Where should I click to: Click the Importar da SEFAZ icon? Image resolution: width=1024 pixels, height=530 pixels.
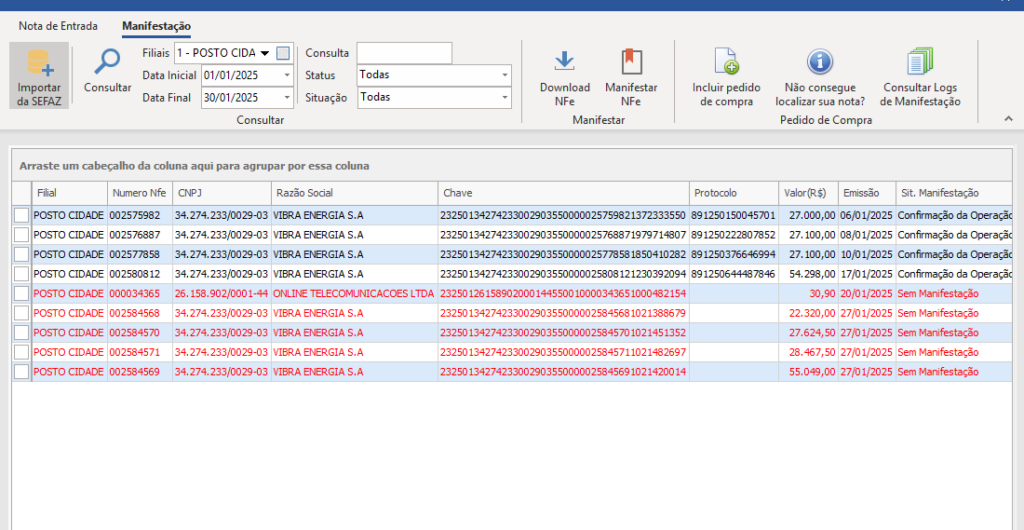[39, 65]
